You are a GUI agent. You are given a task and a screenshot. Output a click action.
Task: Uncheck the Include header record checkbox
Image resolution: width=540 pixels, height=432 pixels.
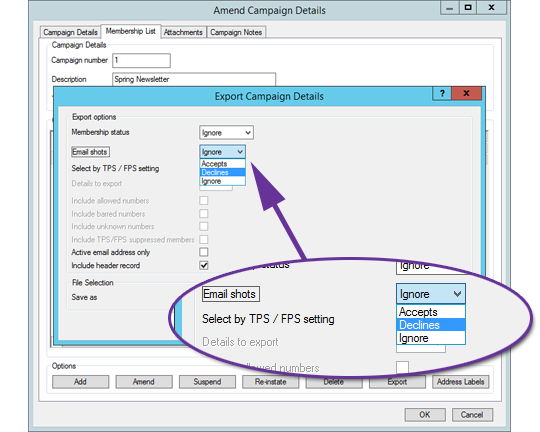pyautogui.click(x=204, y=265)
